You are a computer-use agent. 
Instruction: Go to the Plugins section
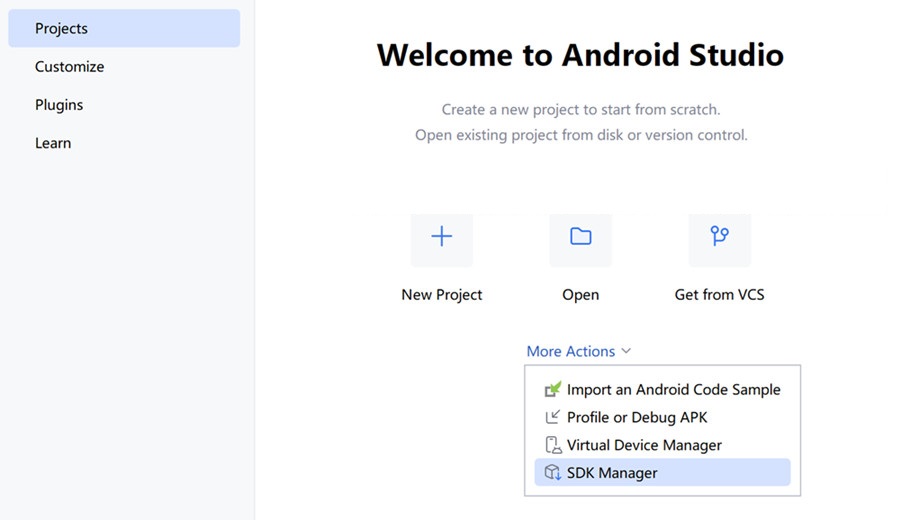click(x=59, y=105)
